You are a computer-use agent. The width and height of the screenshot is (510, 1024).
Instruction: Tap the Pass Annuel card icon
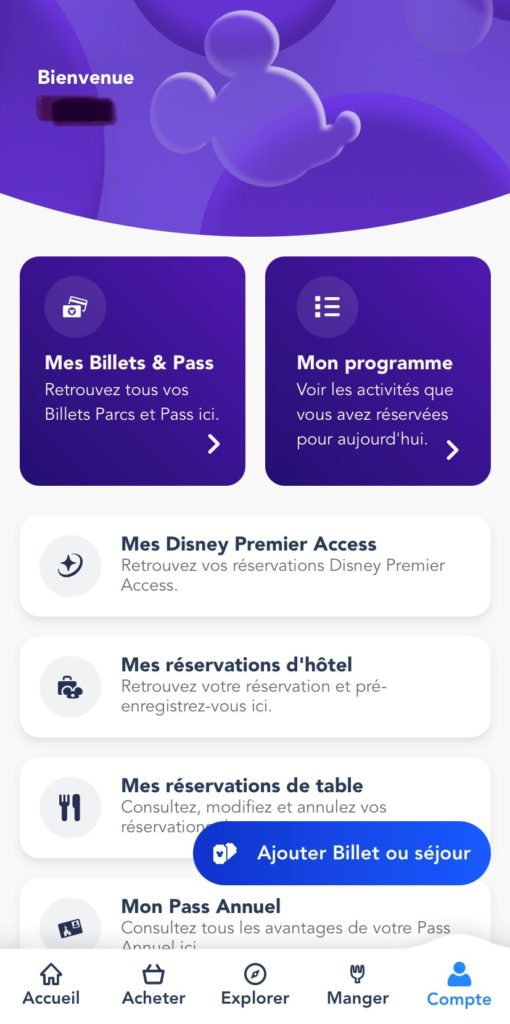click(70, 928)
